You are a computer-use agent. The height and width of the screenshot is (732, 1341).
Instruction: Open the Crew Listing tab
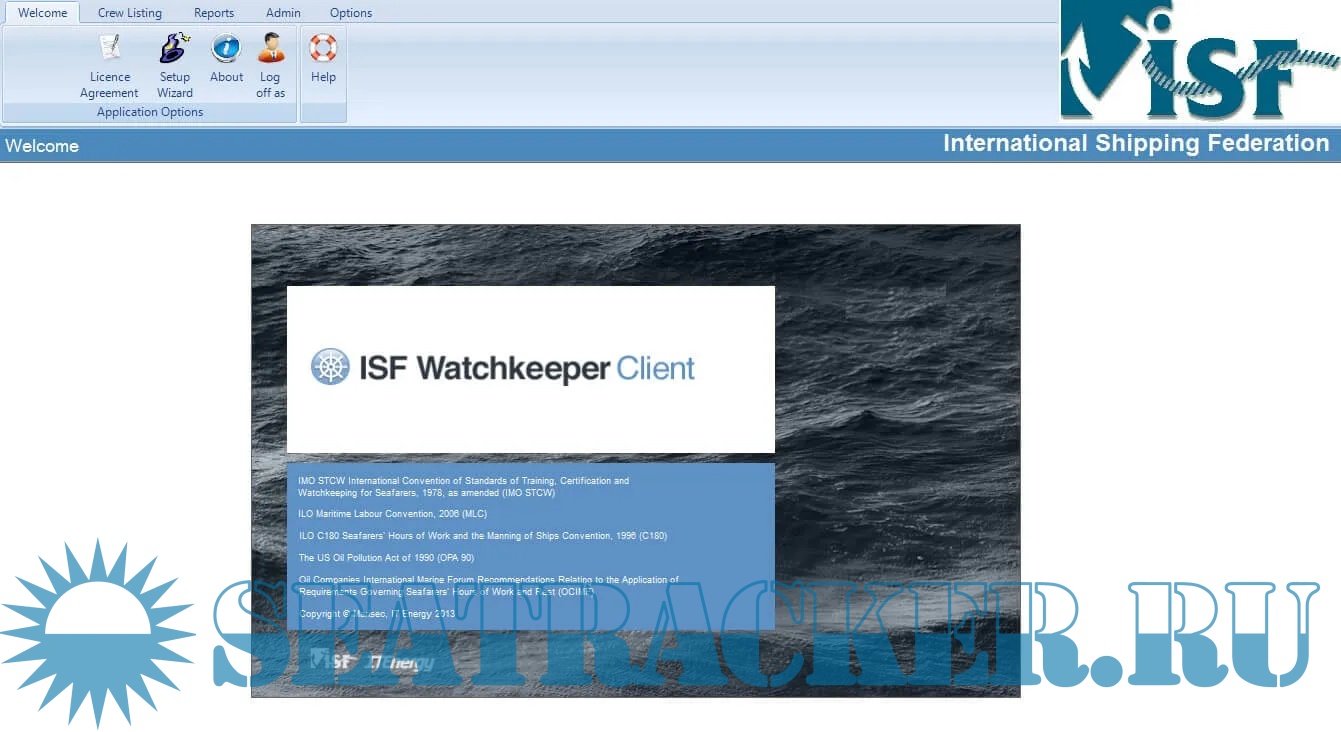point(130,13)
